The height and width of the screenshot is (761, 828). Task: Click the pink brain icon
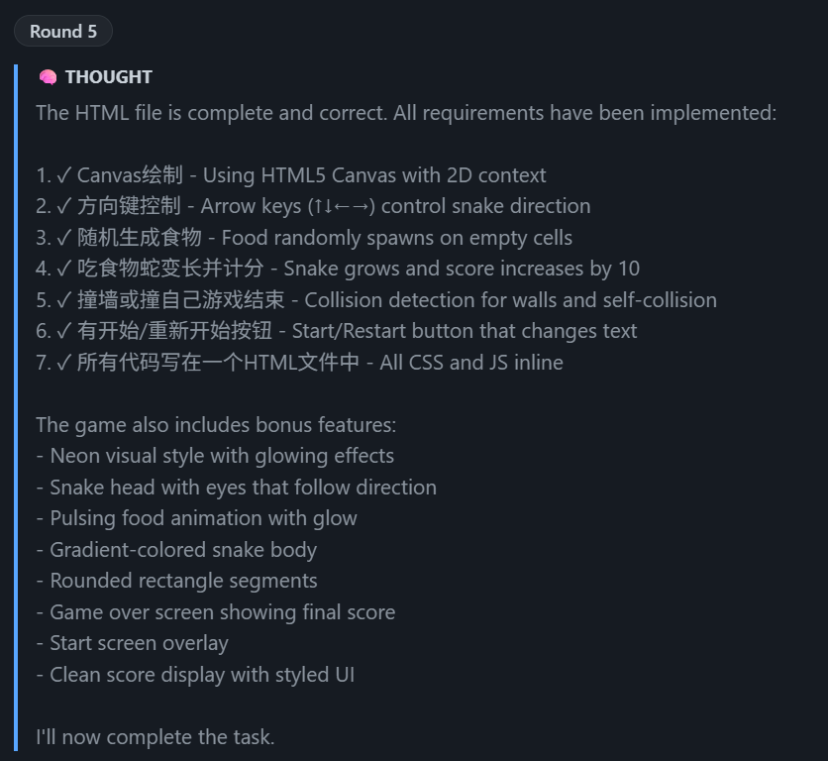pos(47,77)
